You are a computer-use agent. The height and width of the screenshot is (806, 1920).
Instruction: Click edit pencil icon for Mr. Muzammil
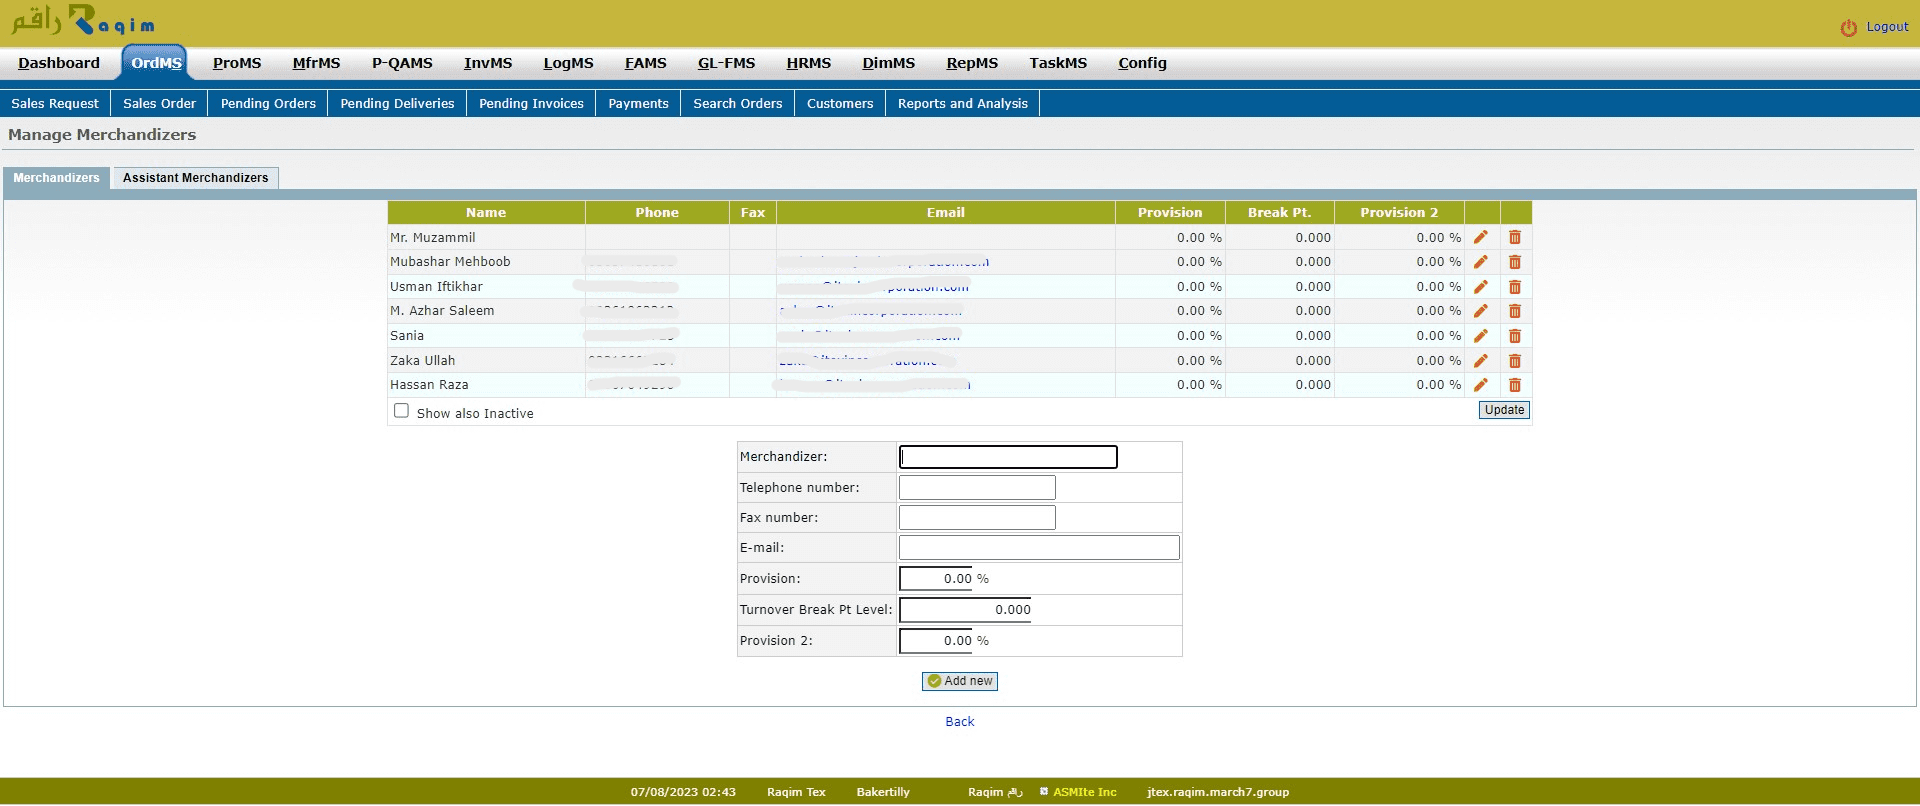1480,238
